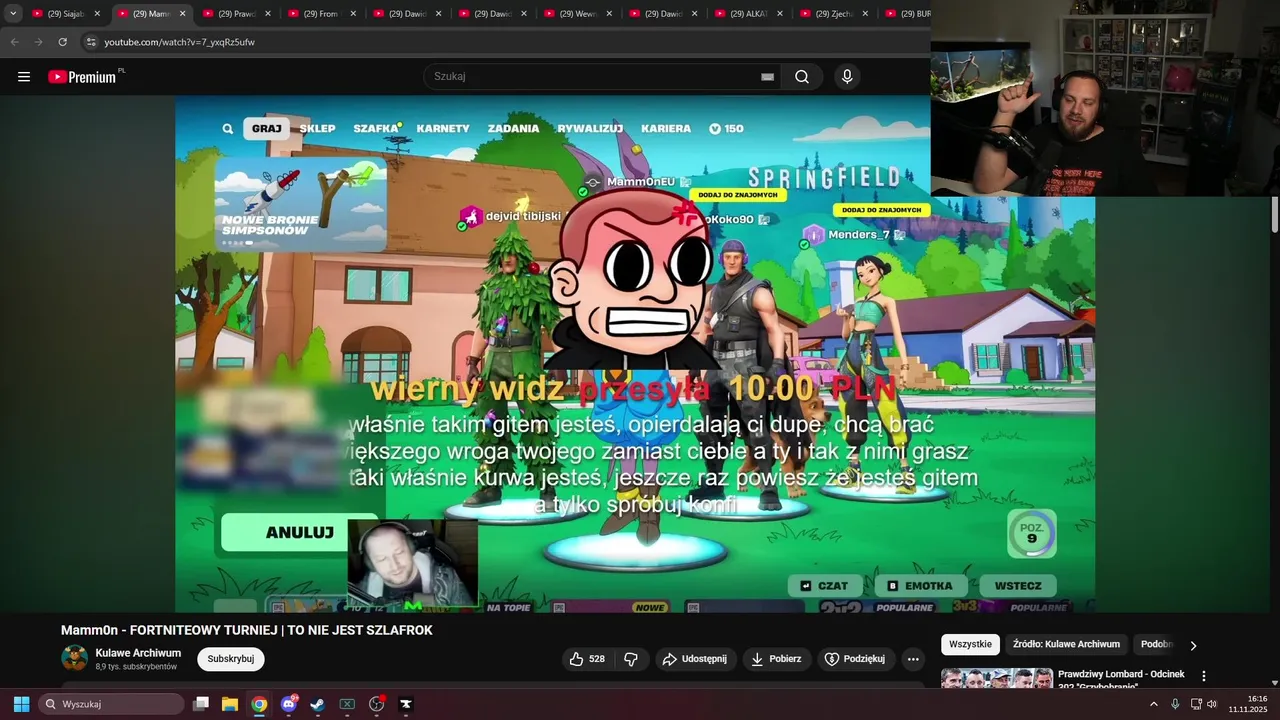Open the on-screen keyboard in search box
This screenshot has width=1280, height=720.
768,77
